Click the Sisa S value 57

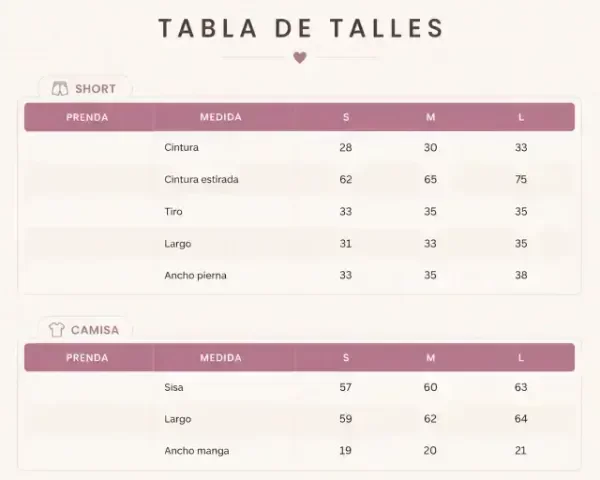point(346,387)
